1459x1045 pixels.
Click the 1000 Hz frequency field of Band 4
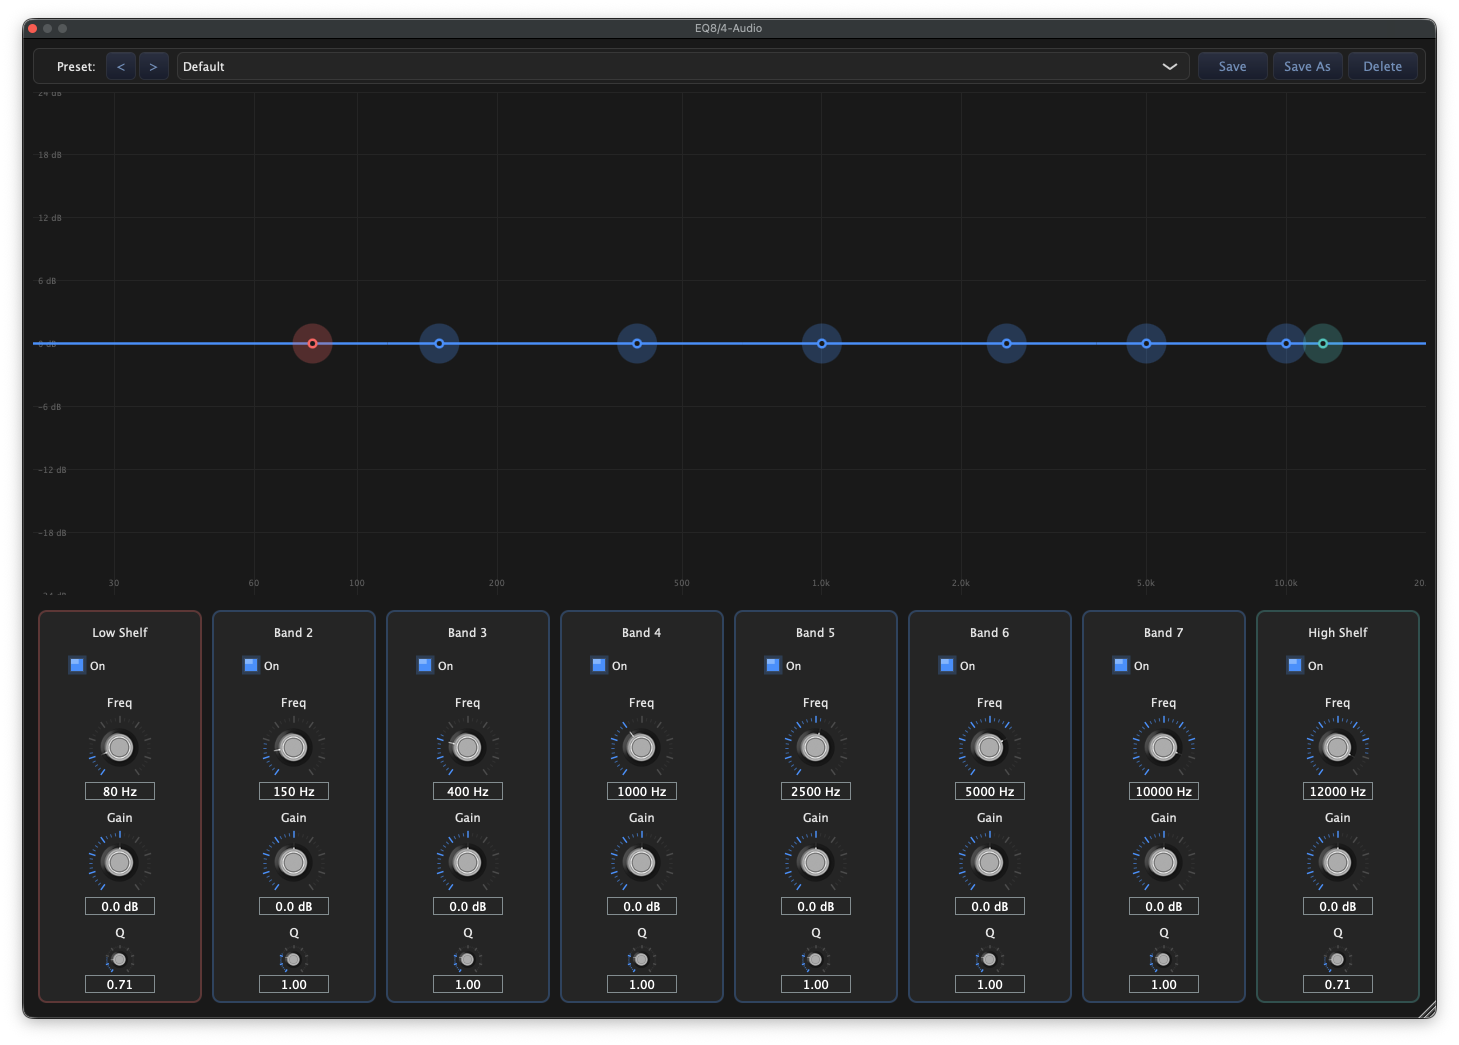pos(641,791)
